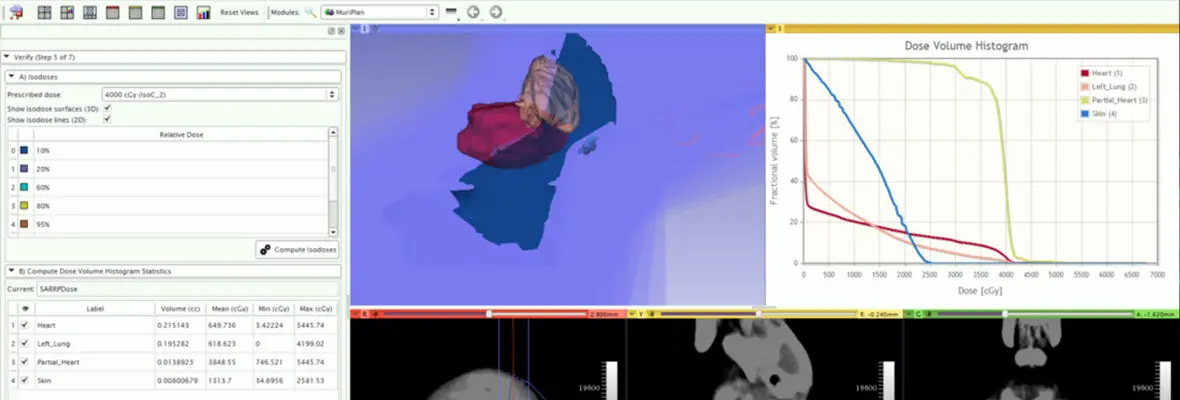This screenshot has height=400, width=1180.
Task: Pick the third grid layout icon in the toolbar
Action: (90, 12)
